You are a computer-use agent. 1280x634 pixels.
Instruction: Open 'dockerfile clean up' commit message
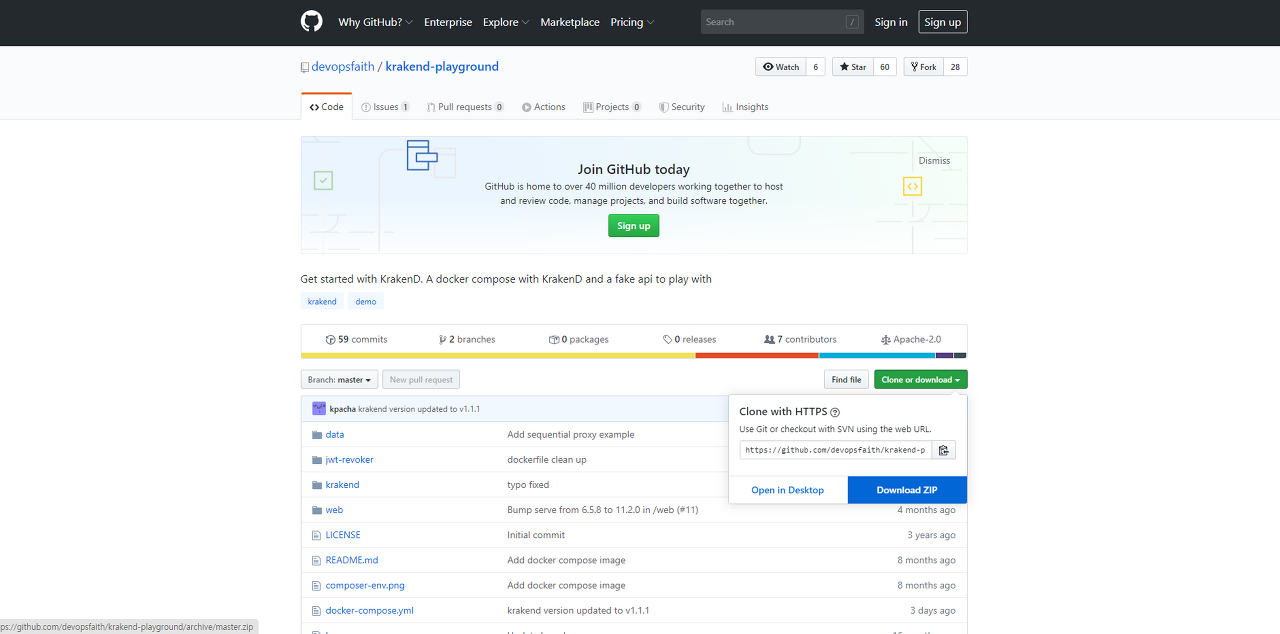[x=547, y=460]
